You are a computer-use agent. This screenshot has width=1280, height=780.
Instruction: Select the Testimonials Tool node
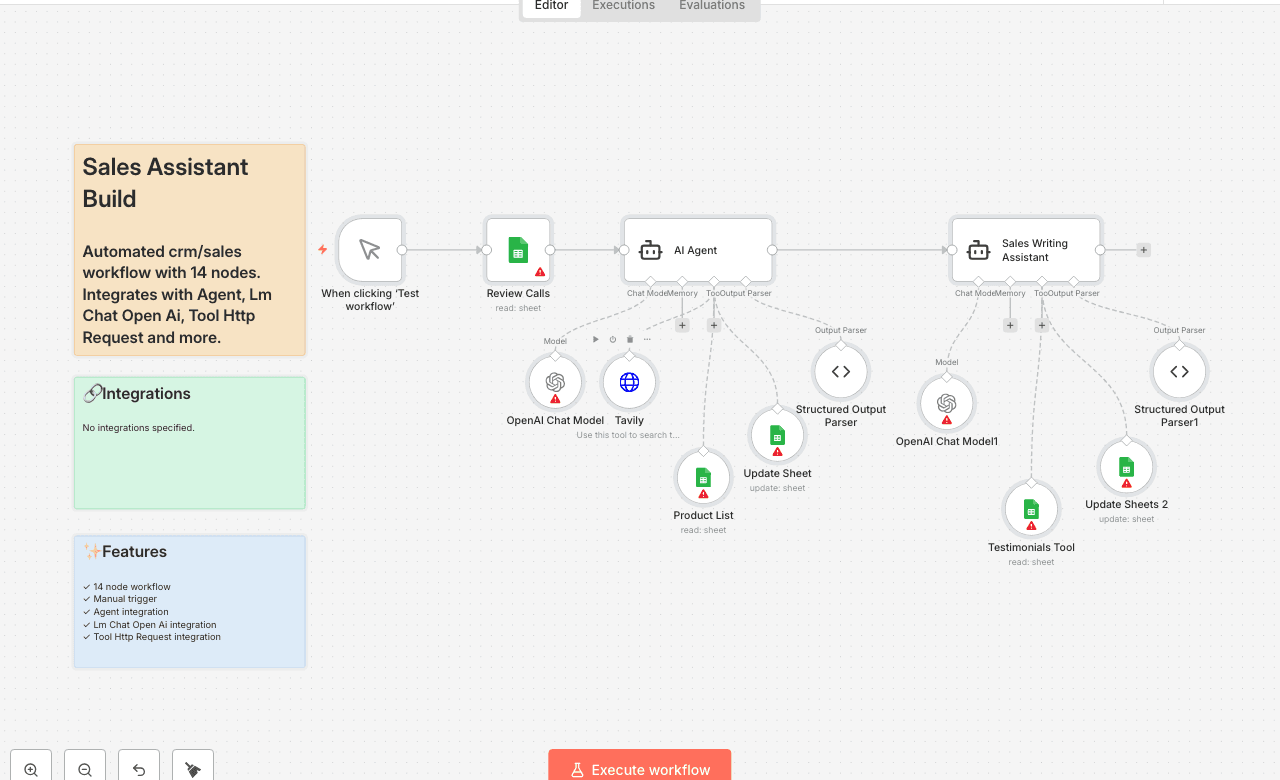pyautogui.click(x=1031, y=509)
